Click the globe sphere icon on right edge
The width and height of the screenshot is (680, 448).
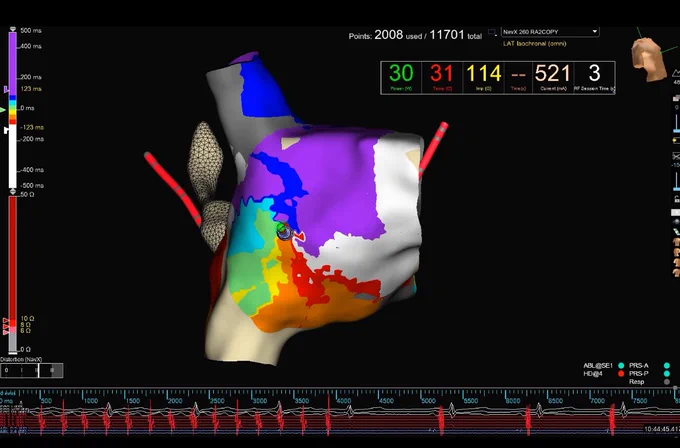click(x=677, y=222)
